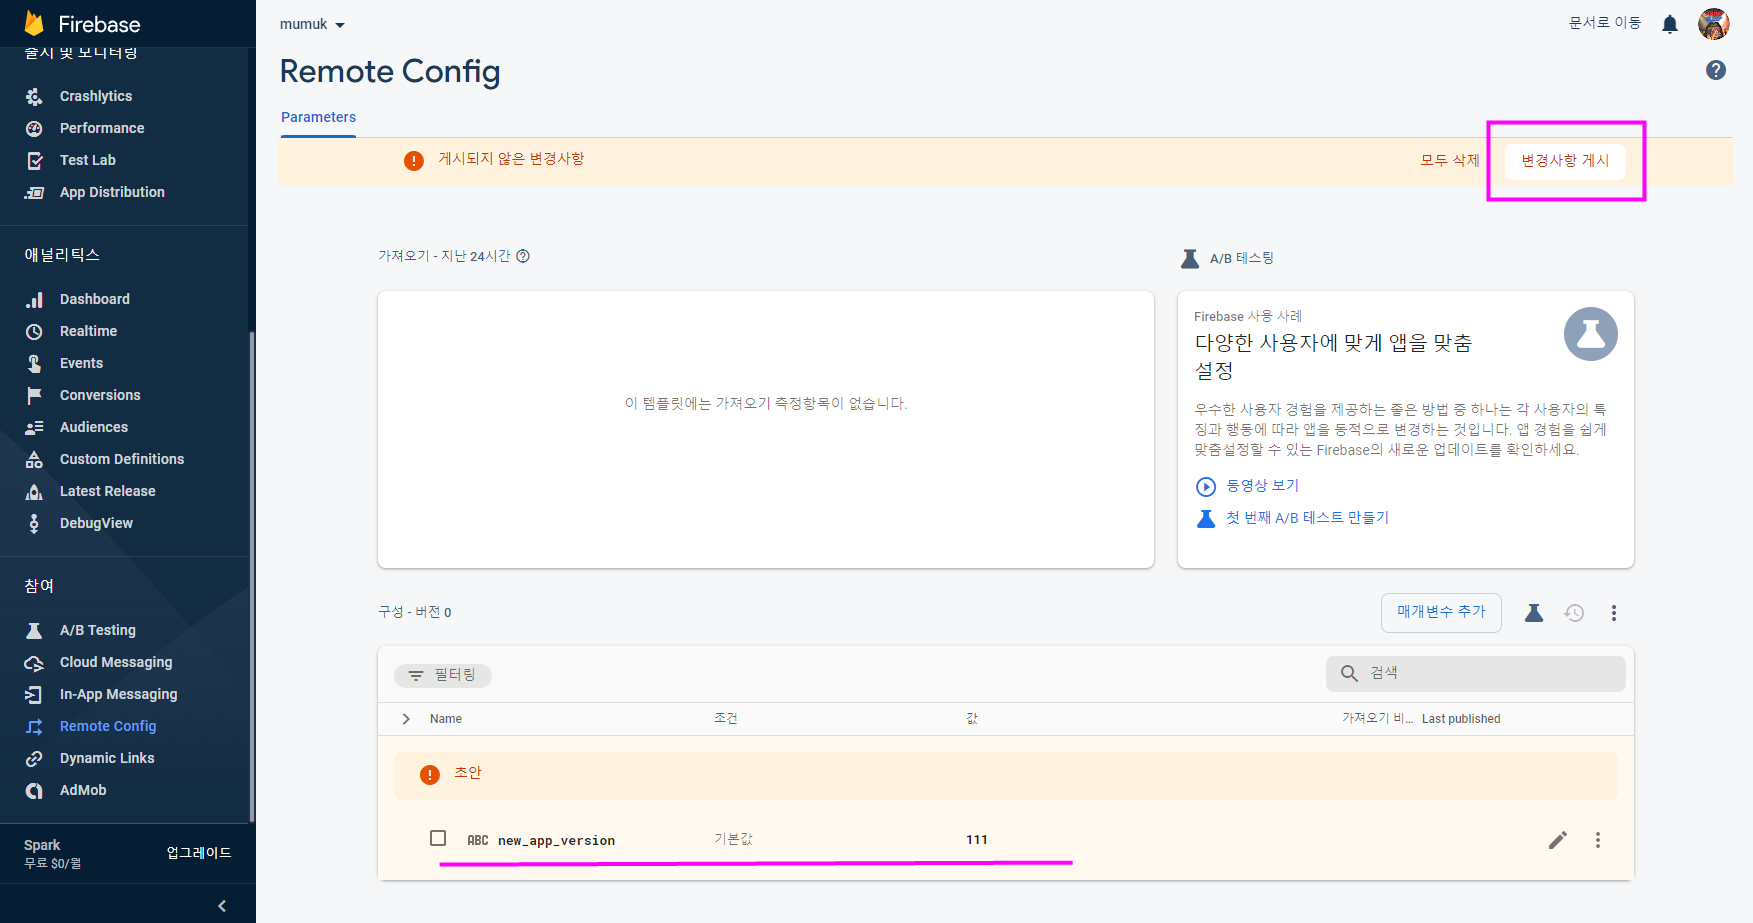Check the new_app_version checkbox
This screenshot has width=1753, height=923.
point(438,838)
